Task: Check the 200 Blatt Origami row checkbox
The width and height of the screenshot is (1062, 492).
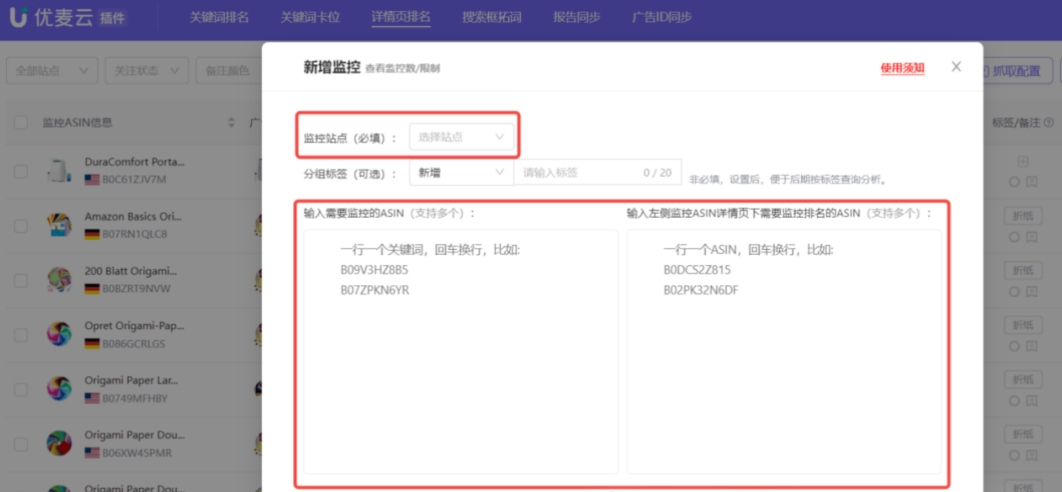Action: 21,280
